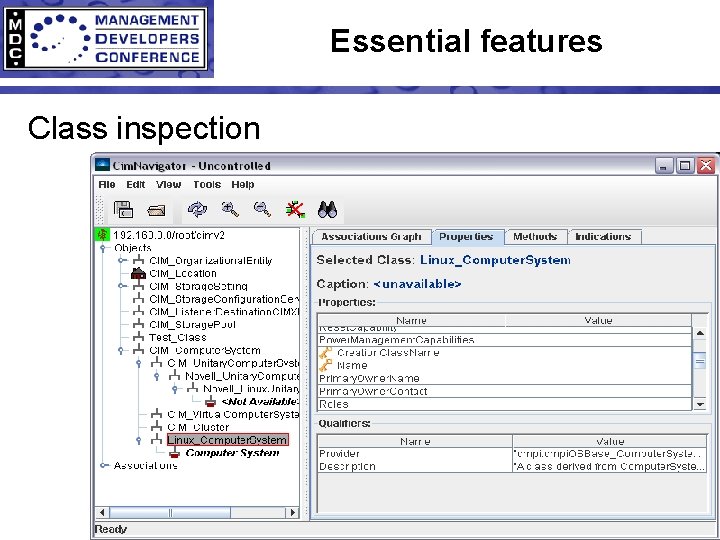Maximize the CimNavigator window
The width and height of the screenshot is (720, 540).
tap(685, 165)
